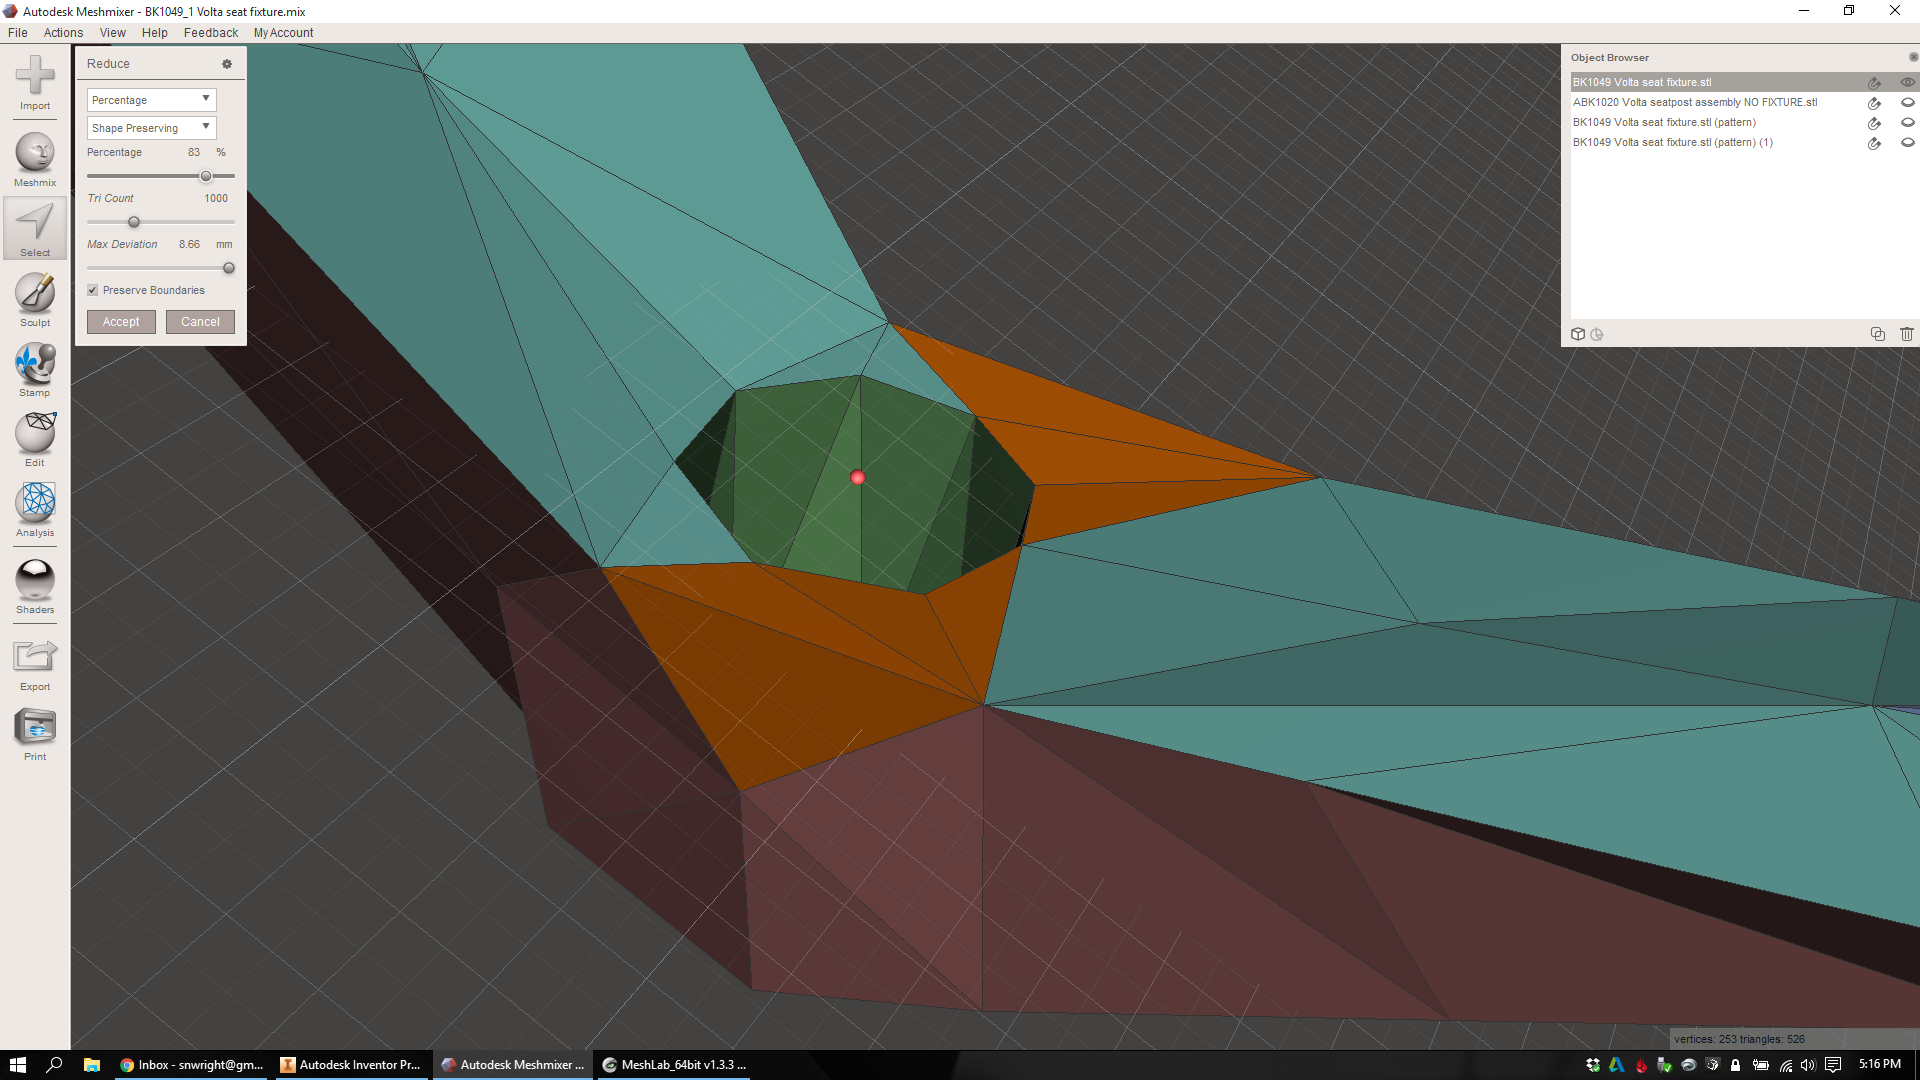Open the Stamp tool
Viewport: 1920px width, 1080px height.
click(x=35, y=369)
